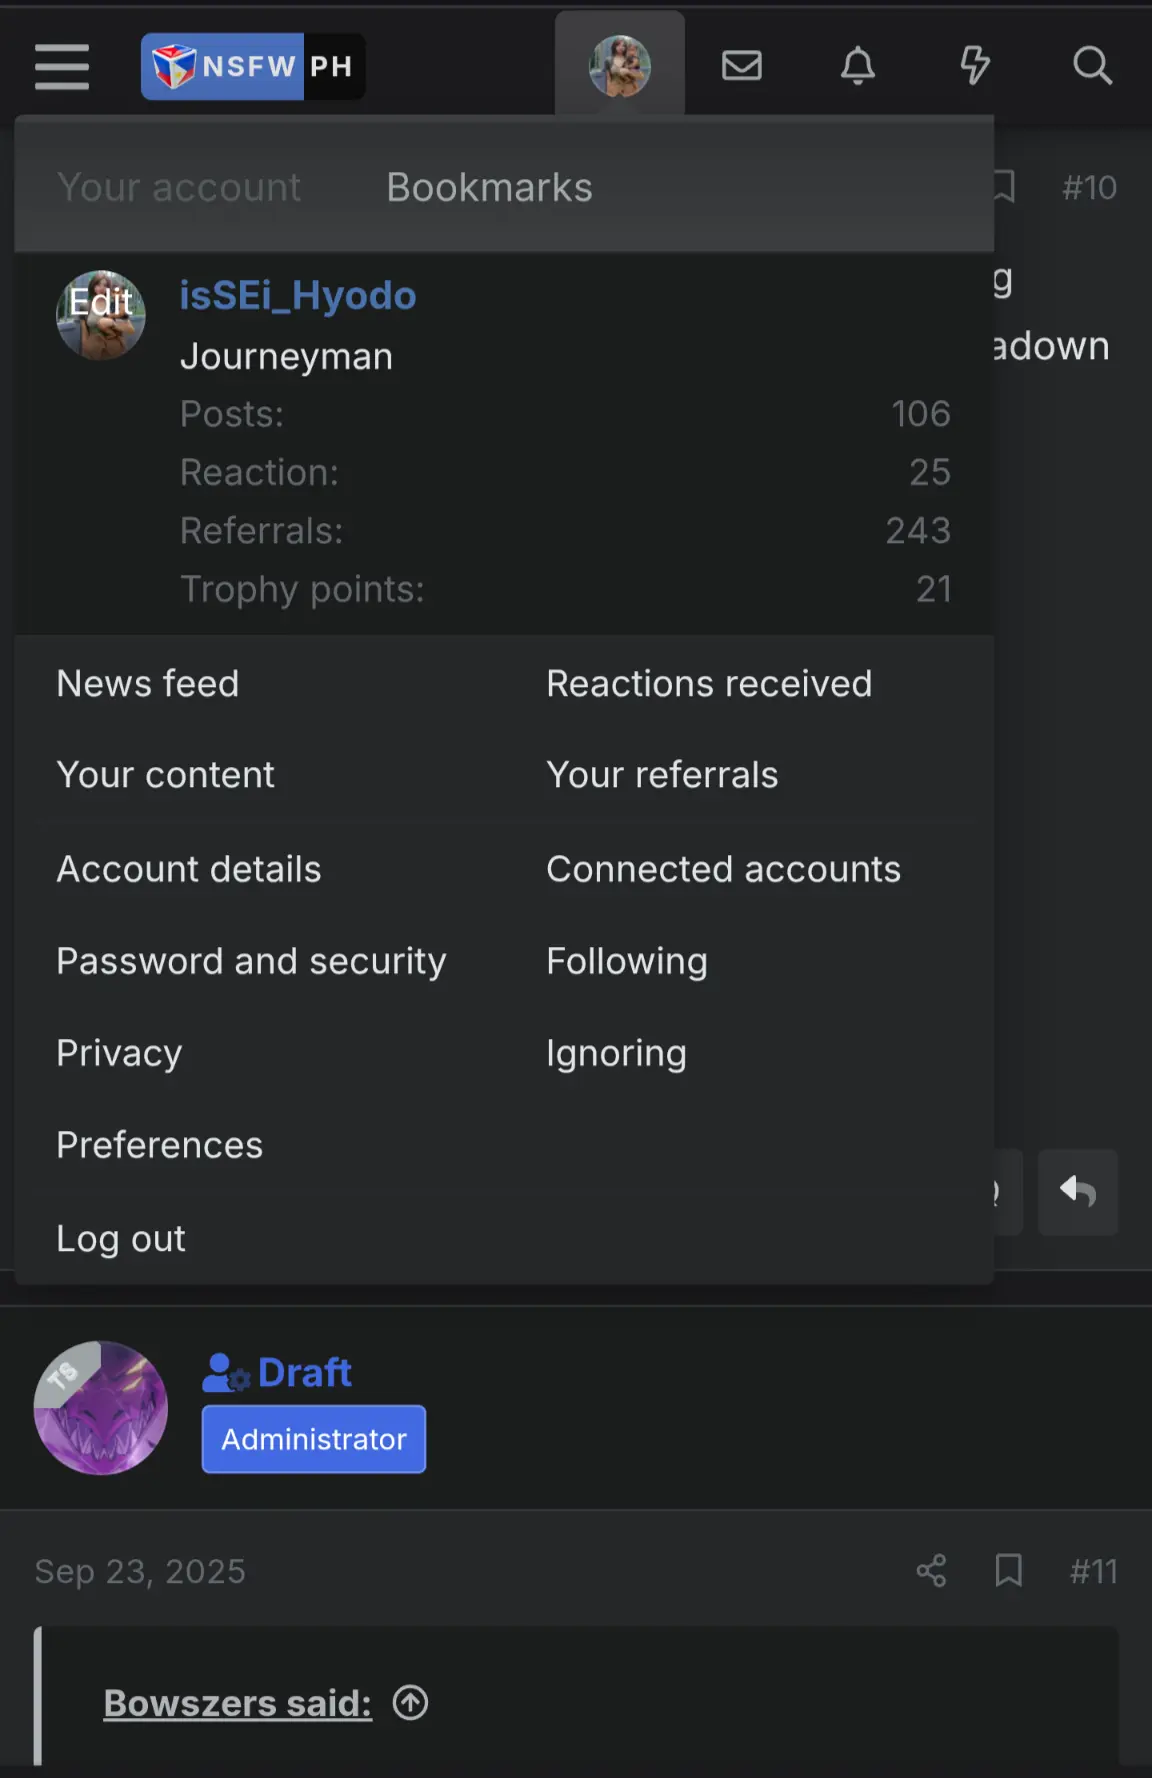1152x1778 pixels.
Task: Reply to post #10 with arrow icon
Action: (x=1078, y=1192)
